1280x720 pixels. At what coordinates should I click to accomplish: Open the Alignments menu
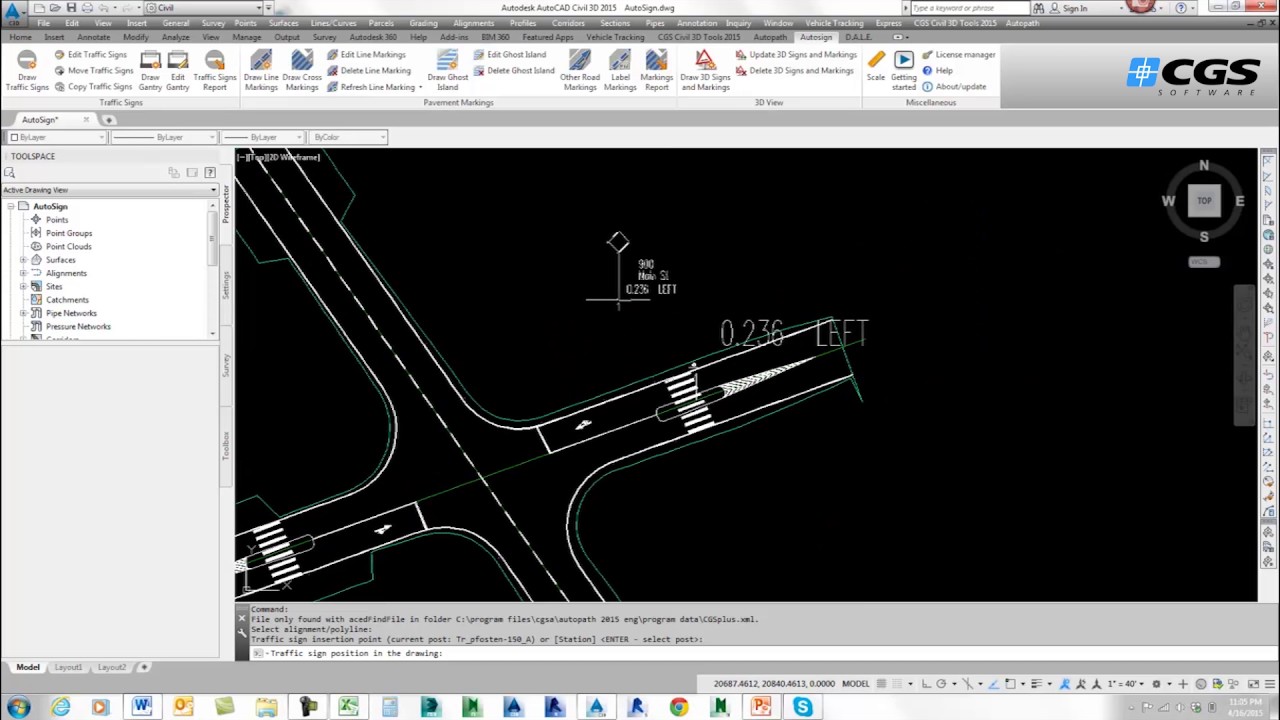(473, 23)
